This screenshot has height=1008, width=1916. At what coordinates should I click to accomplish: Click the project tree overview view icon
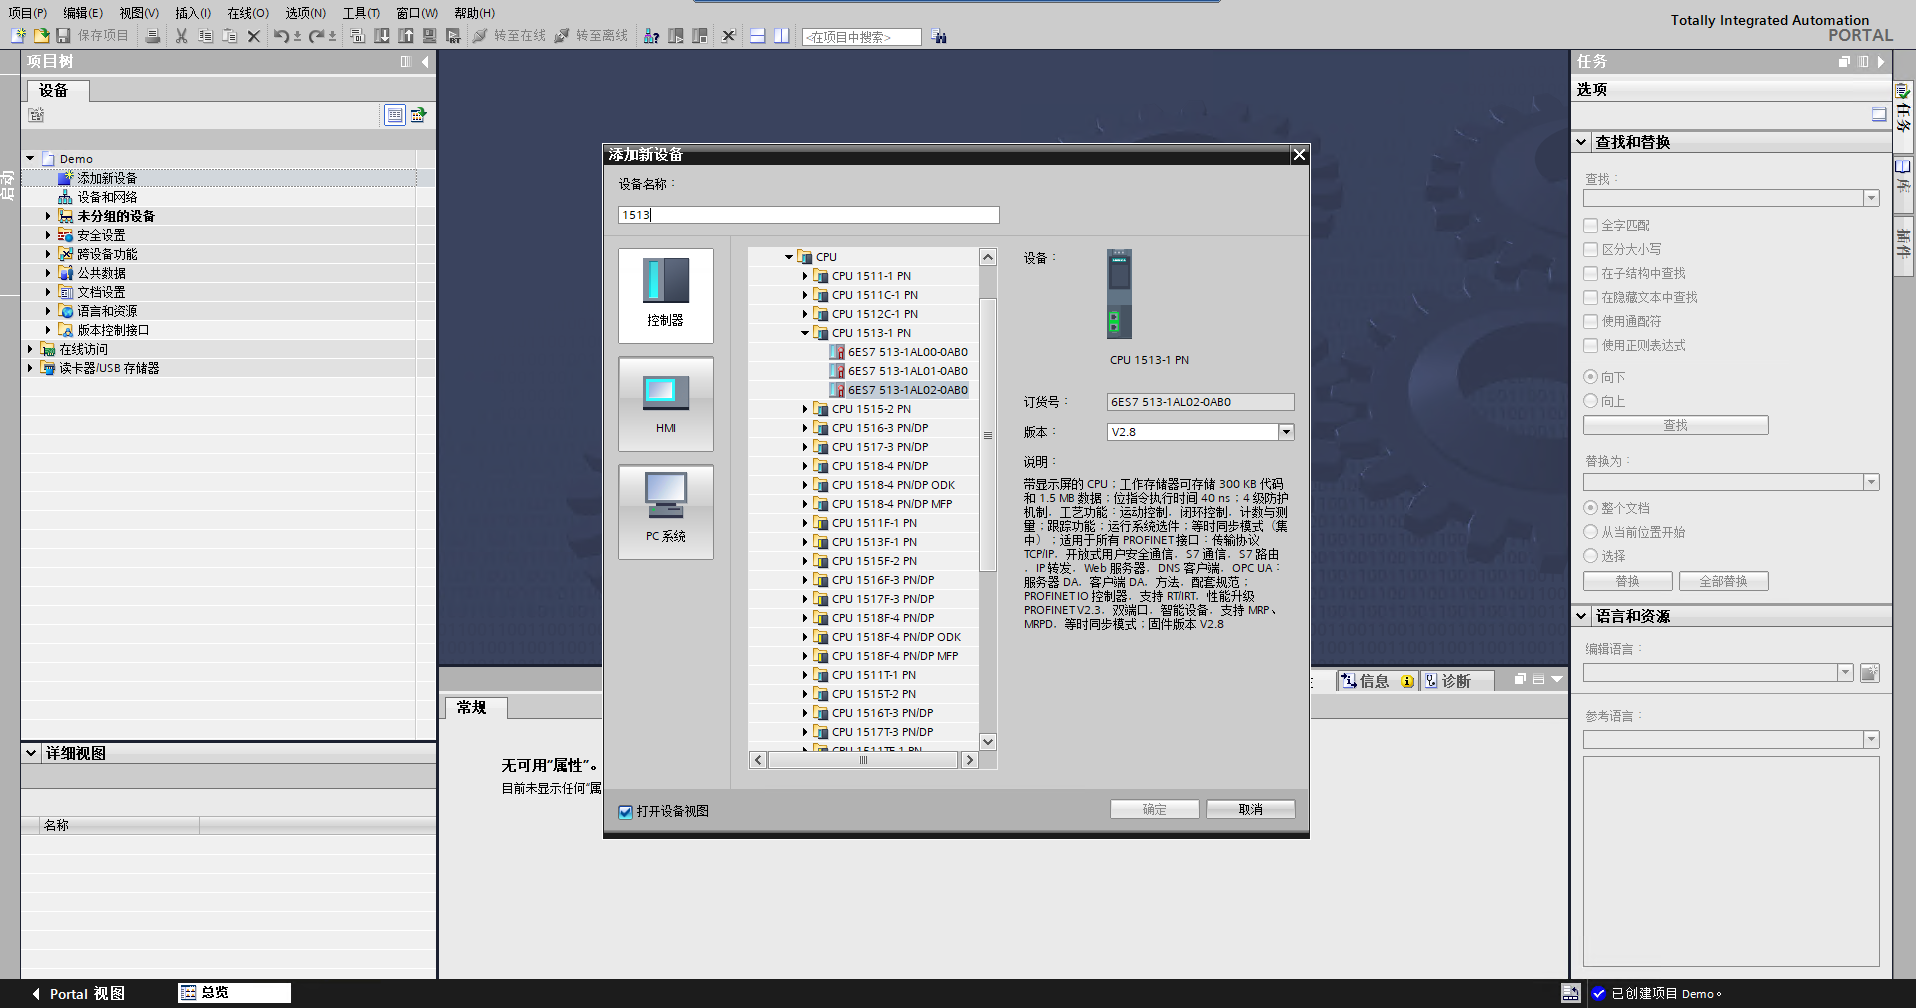(395, 115)
